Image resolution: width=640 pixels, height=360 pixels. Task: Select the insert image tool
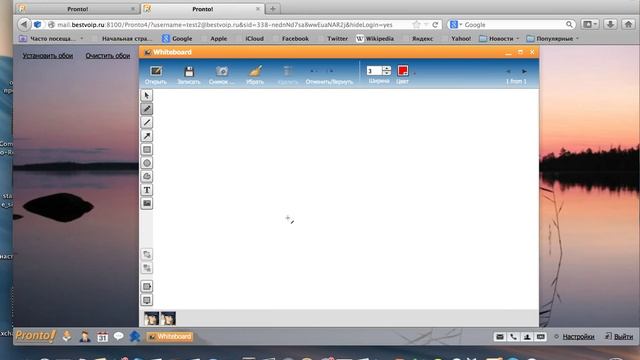(147, 203)
